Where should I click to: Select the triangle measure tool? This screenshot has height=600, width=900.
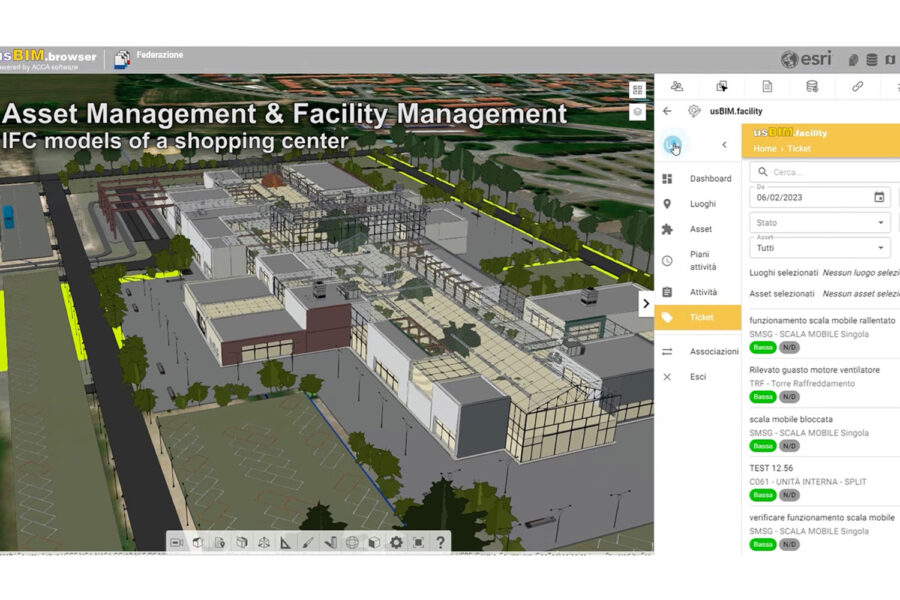[285, 543]
